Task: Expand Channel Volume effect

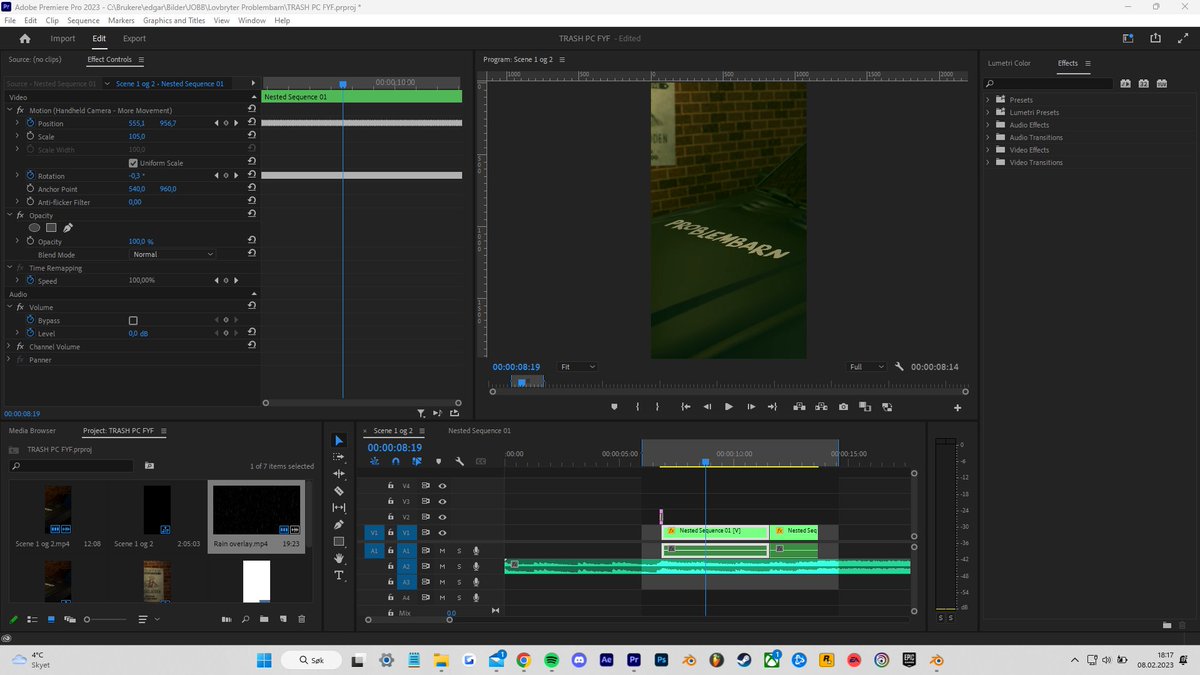Action: [x=10, y=346]
